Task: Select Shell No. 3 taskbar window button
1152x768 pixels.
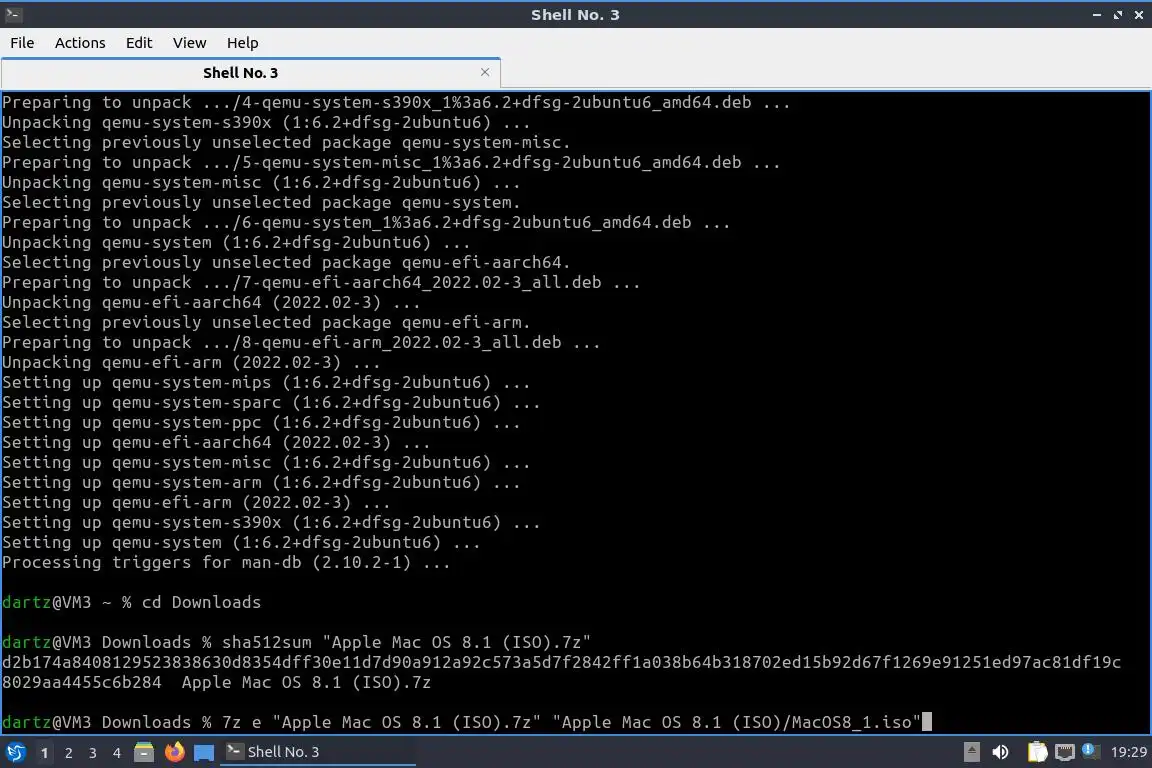Action: click(317, 752)
